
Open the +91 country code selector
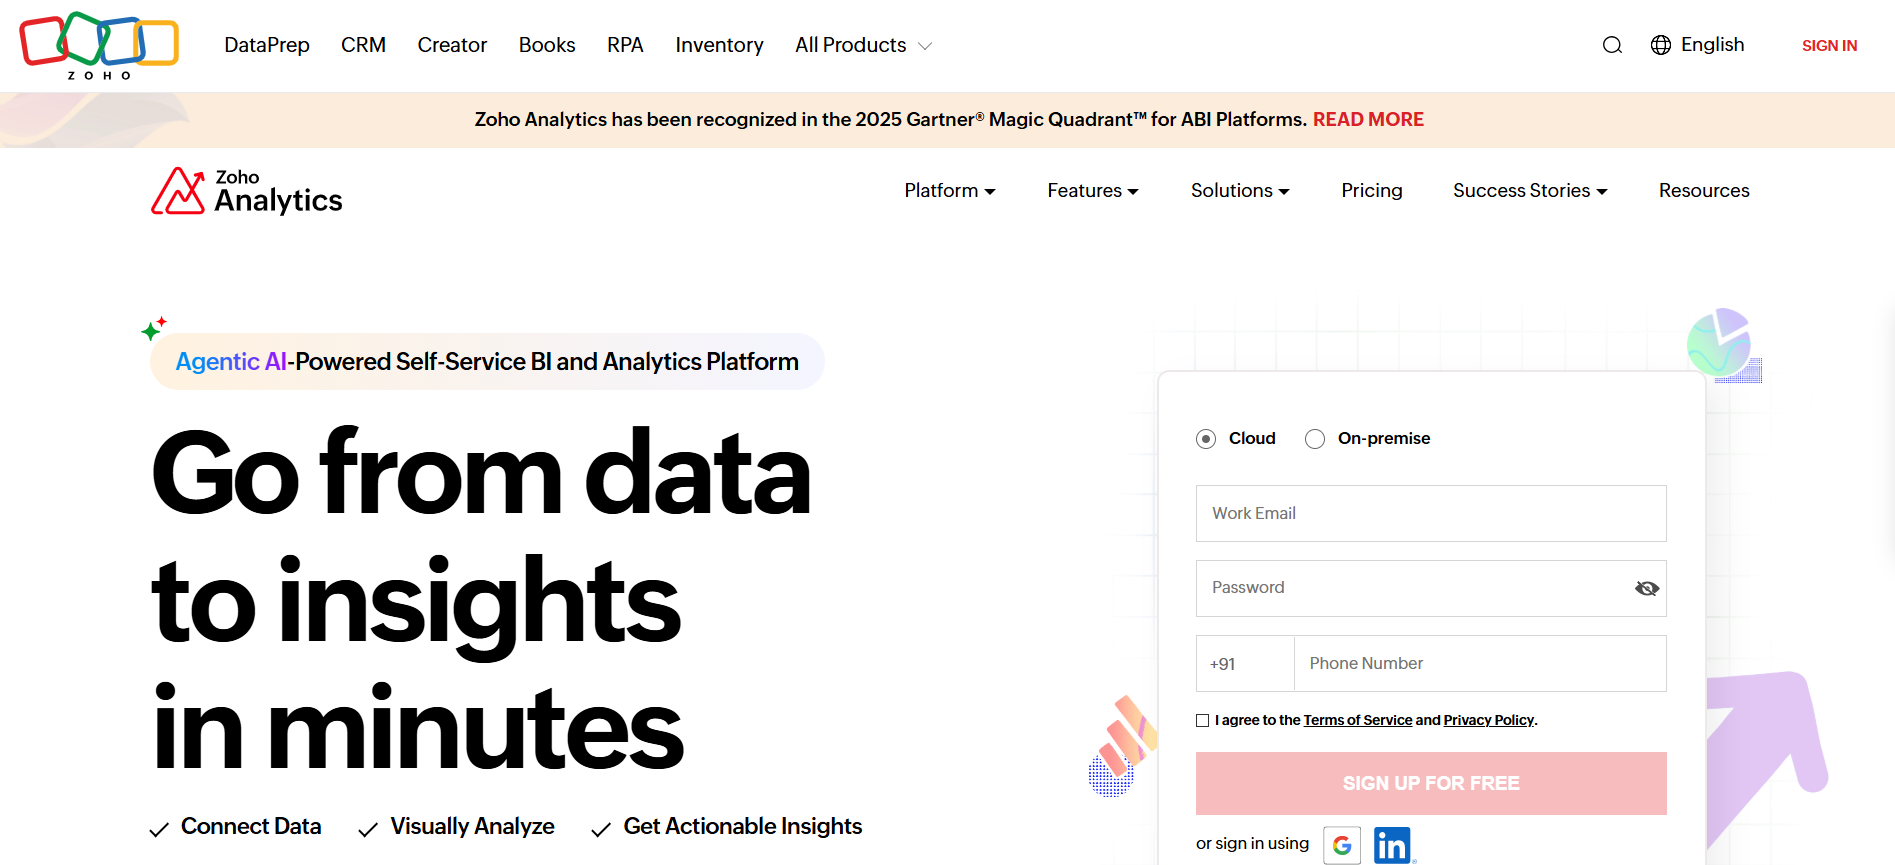coord(1245,664)
